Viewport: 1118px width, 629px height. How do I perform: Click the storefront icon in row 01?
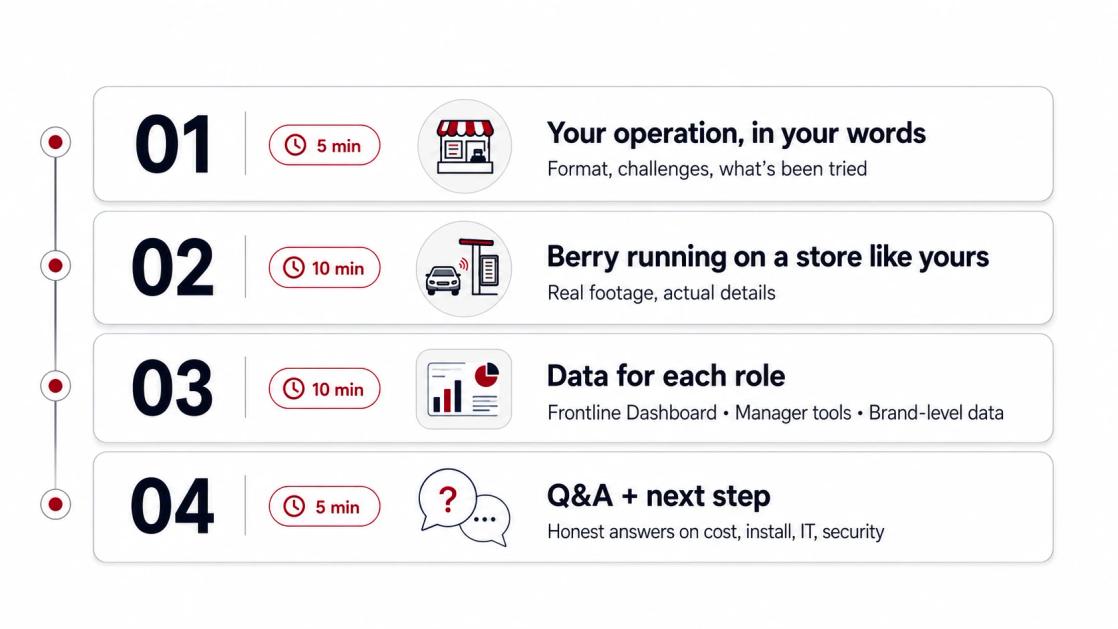pyautogui.click(x=464, y=146)
